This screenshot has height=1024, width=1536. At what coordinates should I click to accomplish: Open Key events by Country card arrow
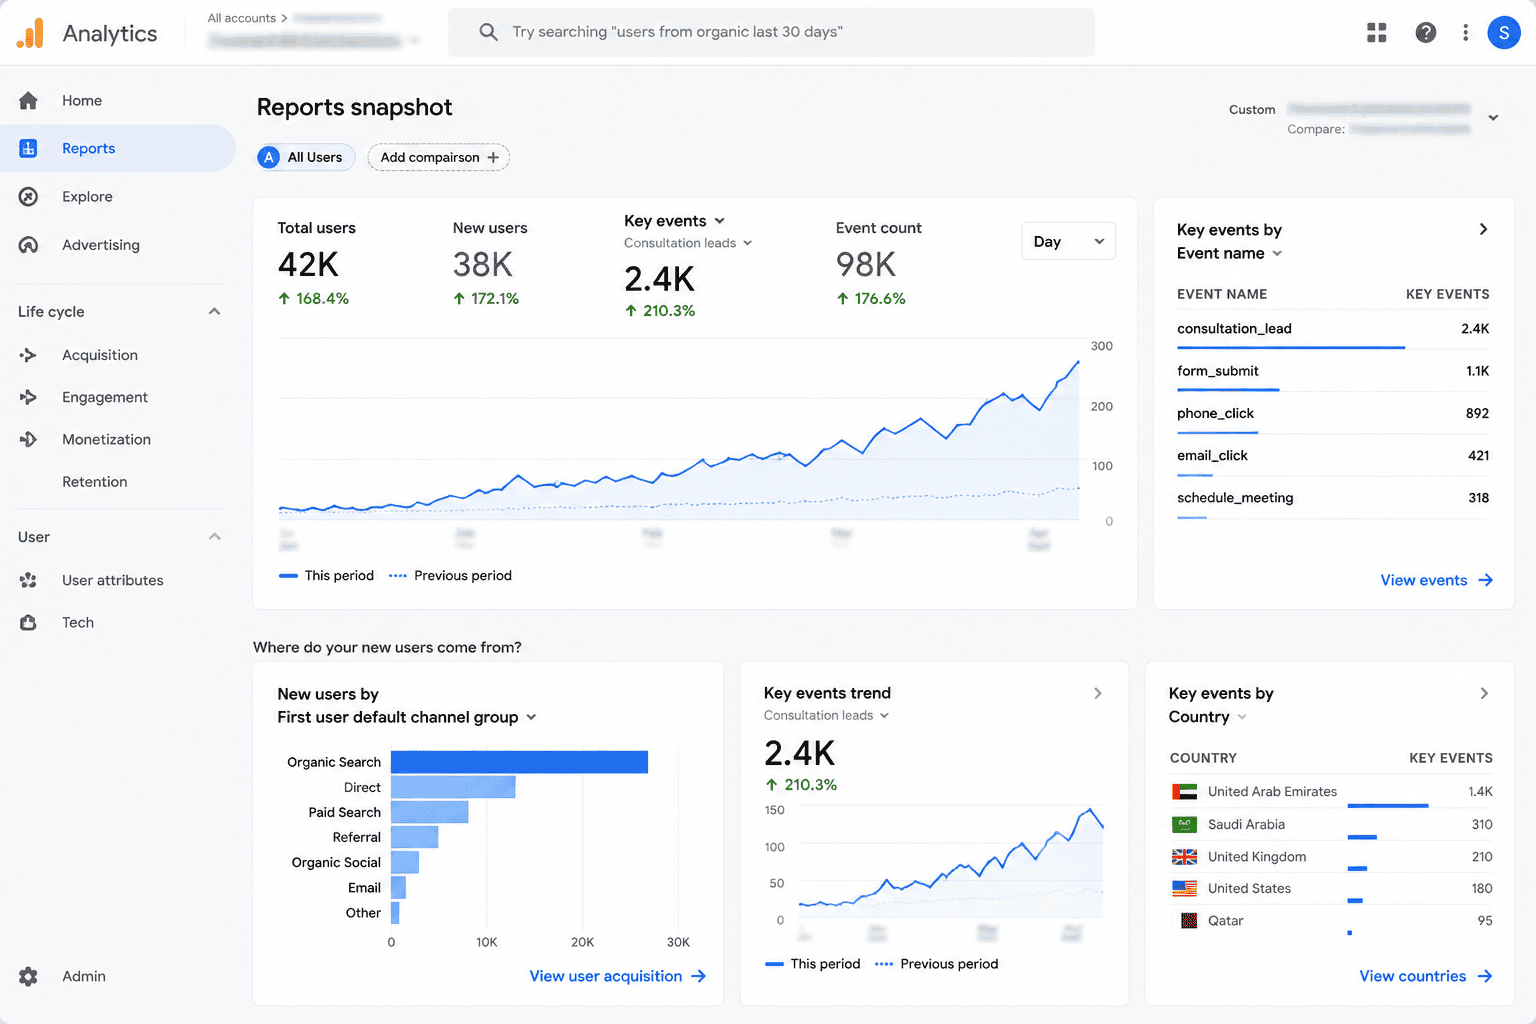click(1484, 693)
